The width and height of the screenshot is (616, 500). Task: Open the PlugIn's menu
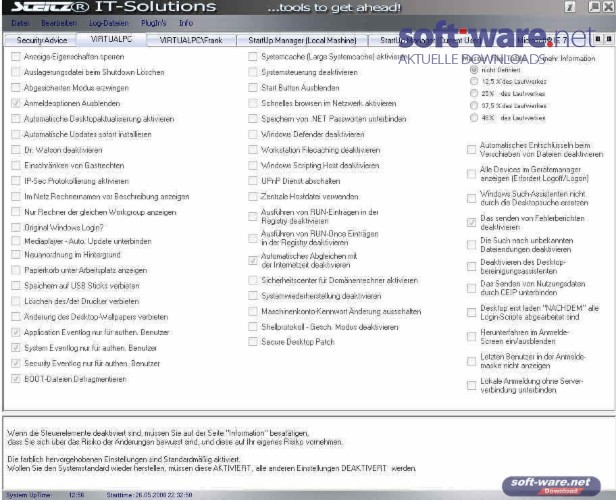(x=154, y=23)
